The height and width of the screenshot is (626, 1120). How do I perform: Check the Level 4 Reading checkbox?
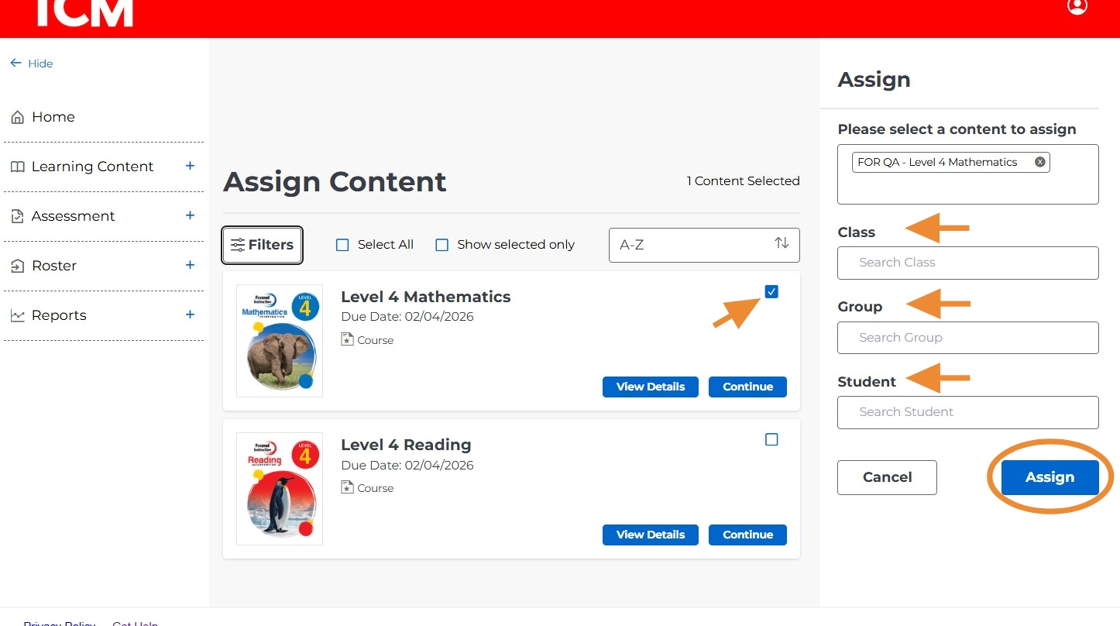pyautogui.click(x=770, y=438)
